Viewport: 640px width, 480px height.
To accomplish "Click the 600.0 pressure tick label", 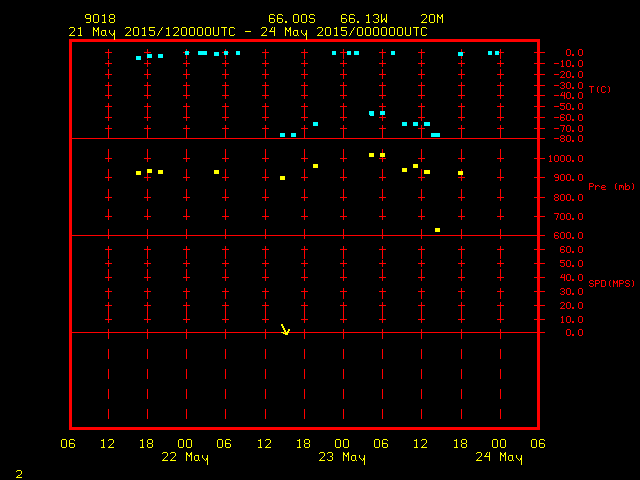I will (x=569, y=236).
